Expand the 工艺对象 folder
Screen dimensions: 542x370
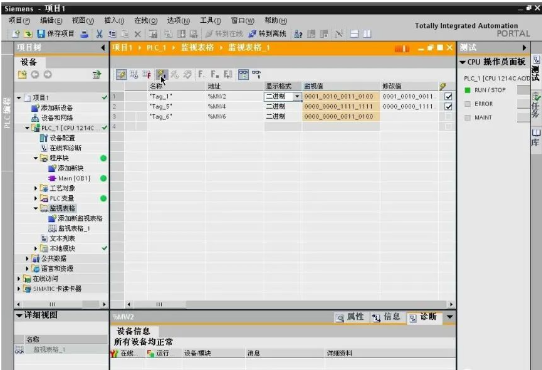pyautogui.click(x=36, y=188)
